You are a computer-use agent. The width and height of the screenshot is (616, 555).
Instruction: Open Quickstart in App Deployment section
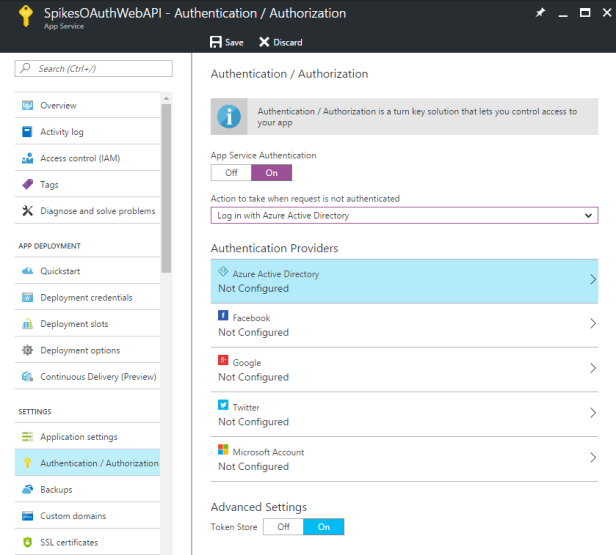point(87,271)
